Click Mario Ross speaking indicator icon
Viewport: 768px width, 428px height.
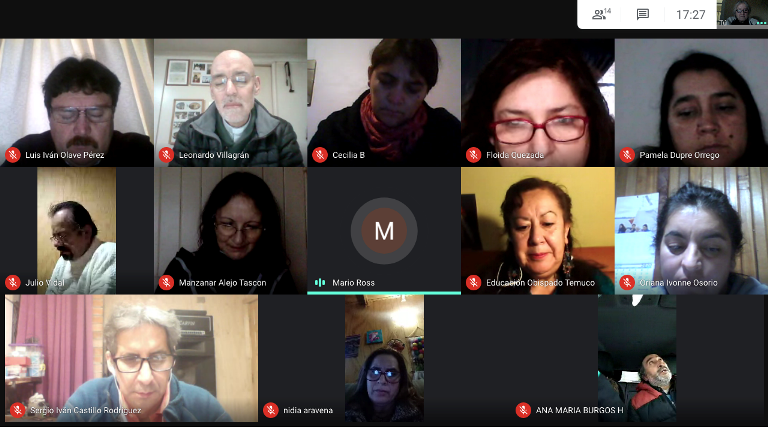click(x=320, y=283)
